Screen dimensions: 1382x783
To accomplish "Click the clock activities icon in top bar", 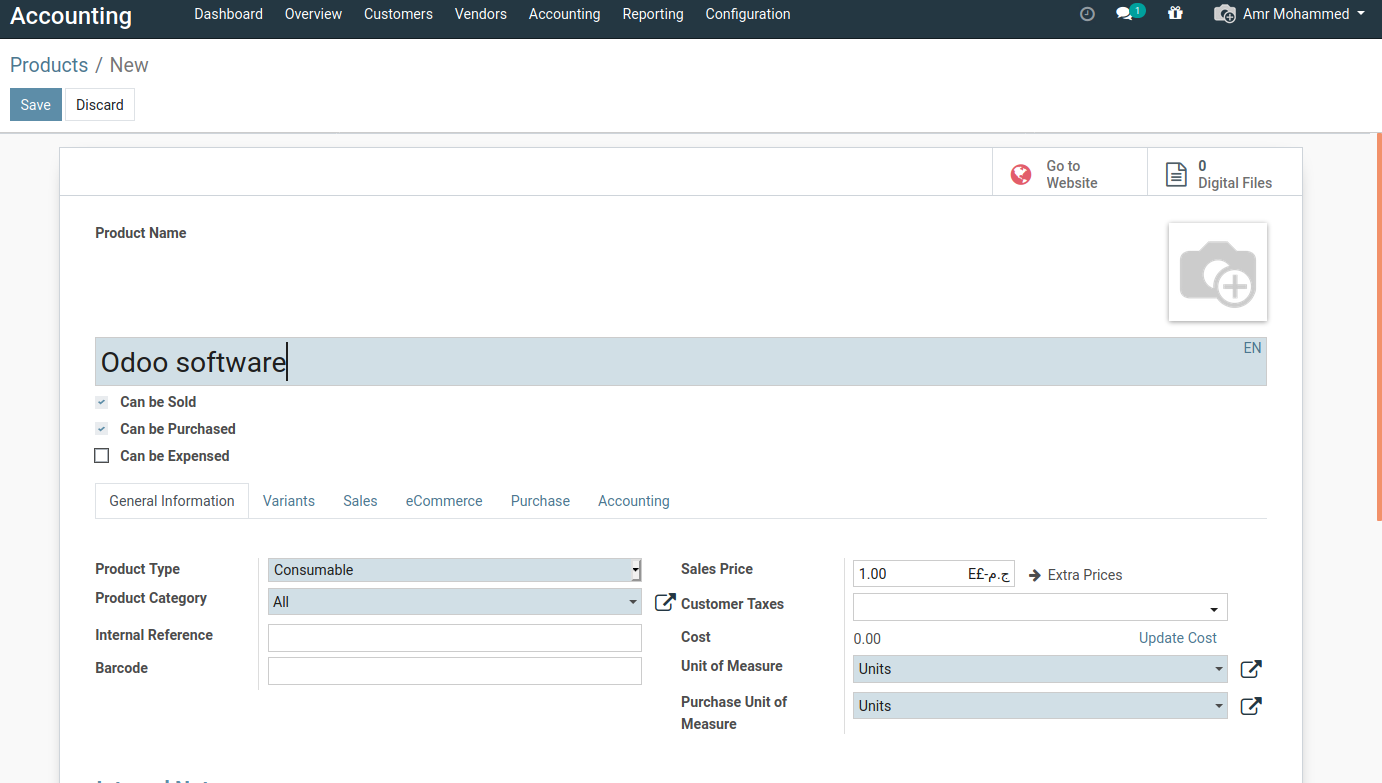I will pyautogui.click(x=1087, y=14).
